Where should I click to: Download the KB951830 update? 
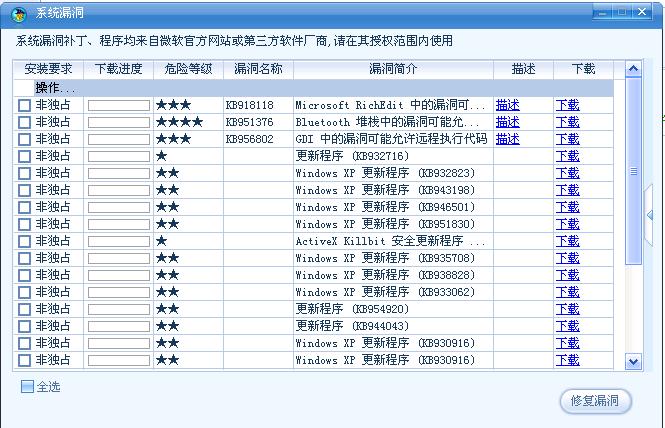tap(567, 224)
